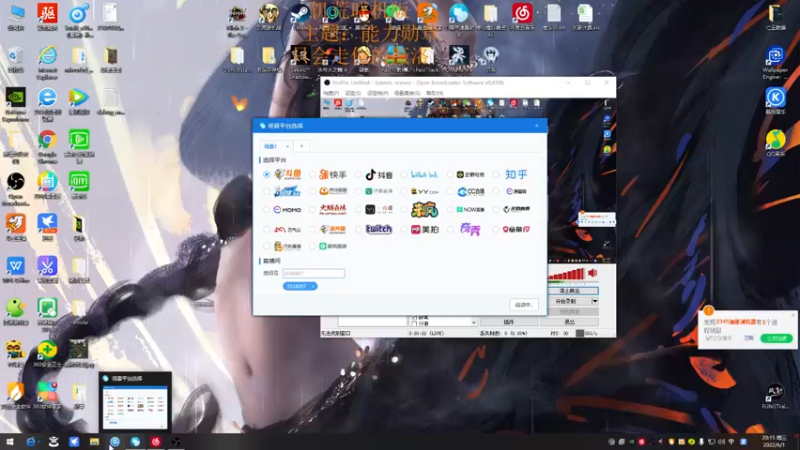Click the NOW直播 logo

[470, 209]
